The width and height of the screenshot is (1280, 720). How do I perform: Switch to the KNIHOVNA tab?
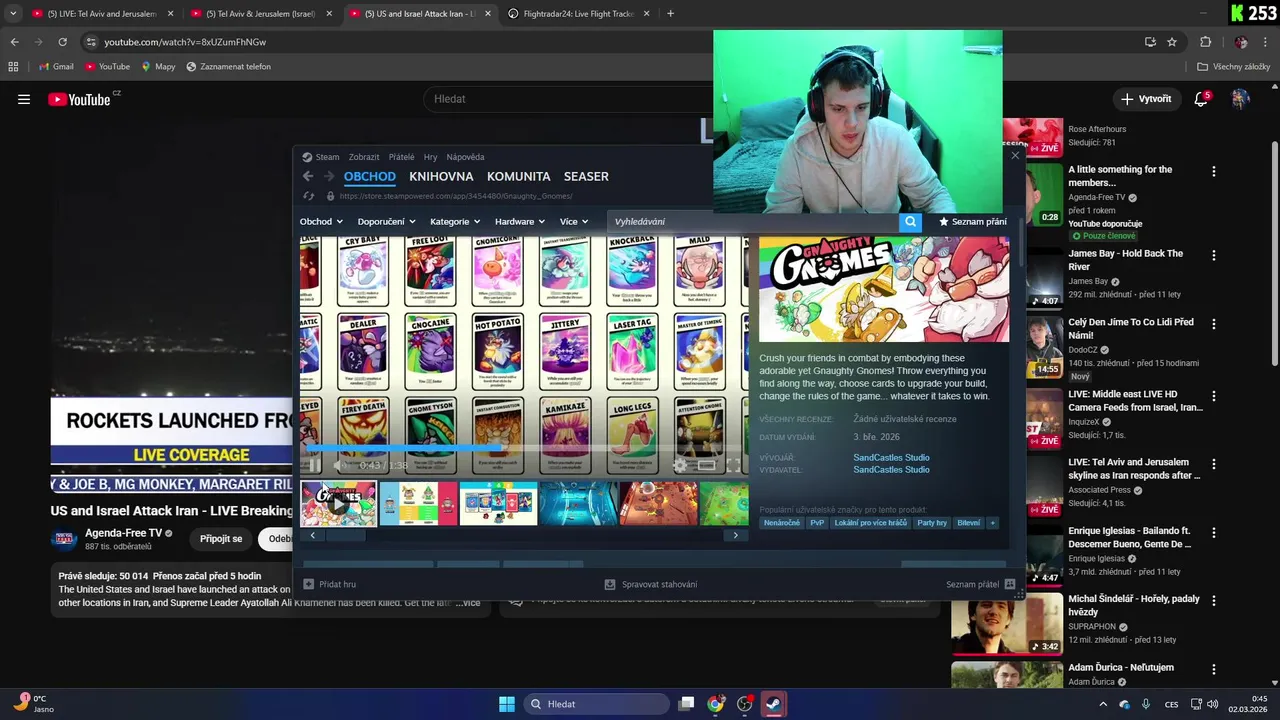441,176
